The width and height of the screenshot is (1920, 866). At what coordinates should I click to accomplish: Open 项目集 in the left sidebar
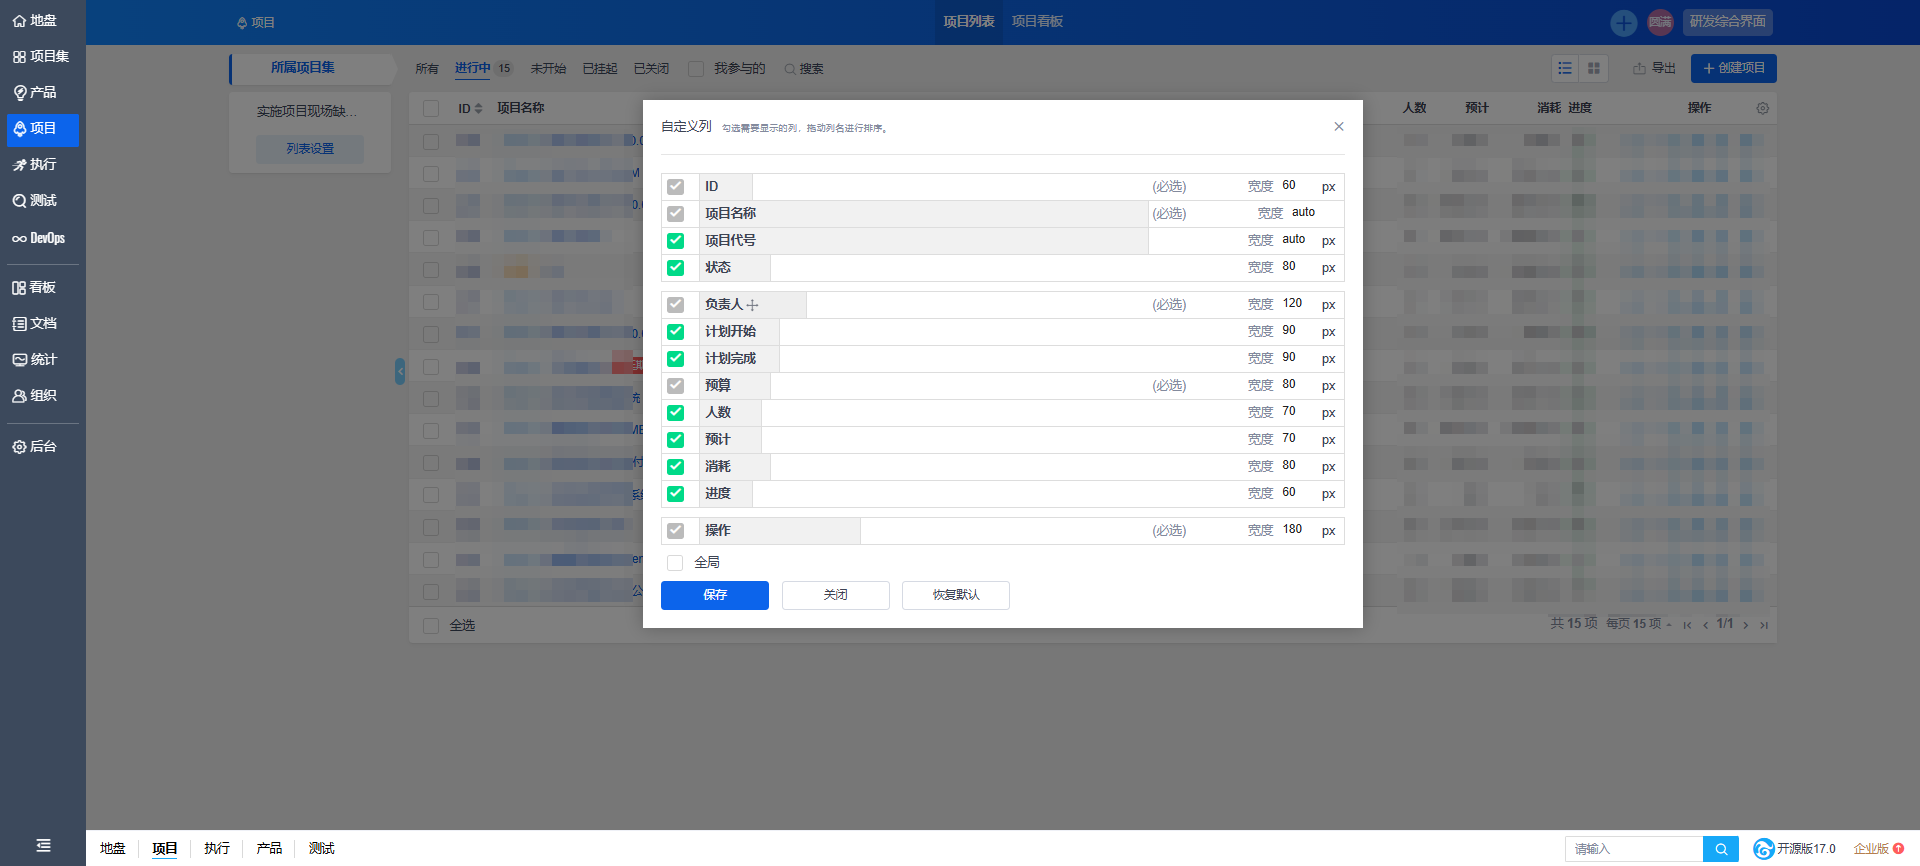(42, 56)
